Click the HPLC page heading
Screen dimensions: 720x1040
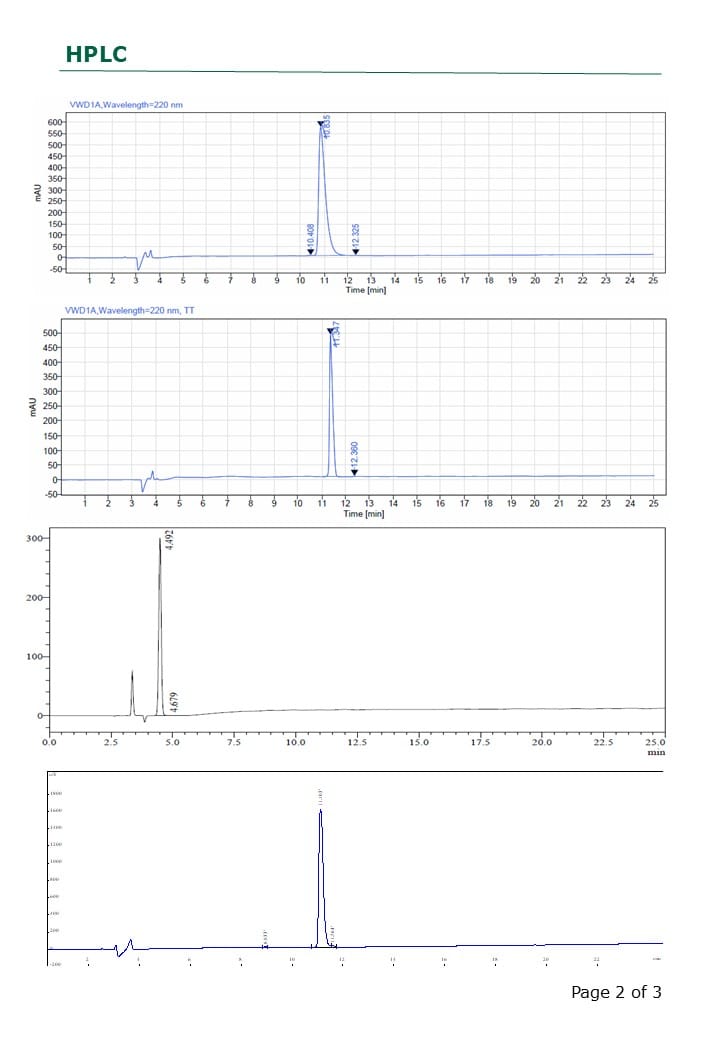coord(96,54)
